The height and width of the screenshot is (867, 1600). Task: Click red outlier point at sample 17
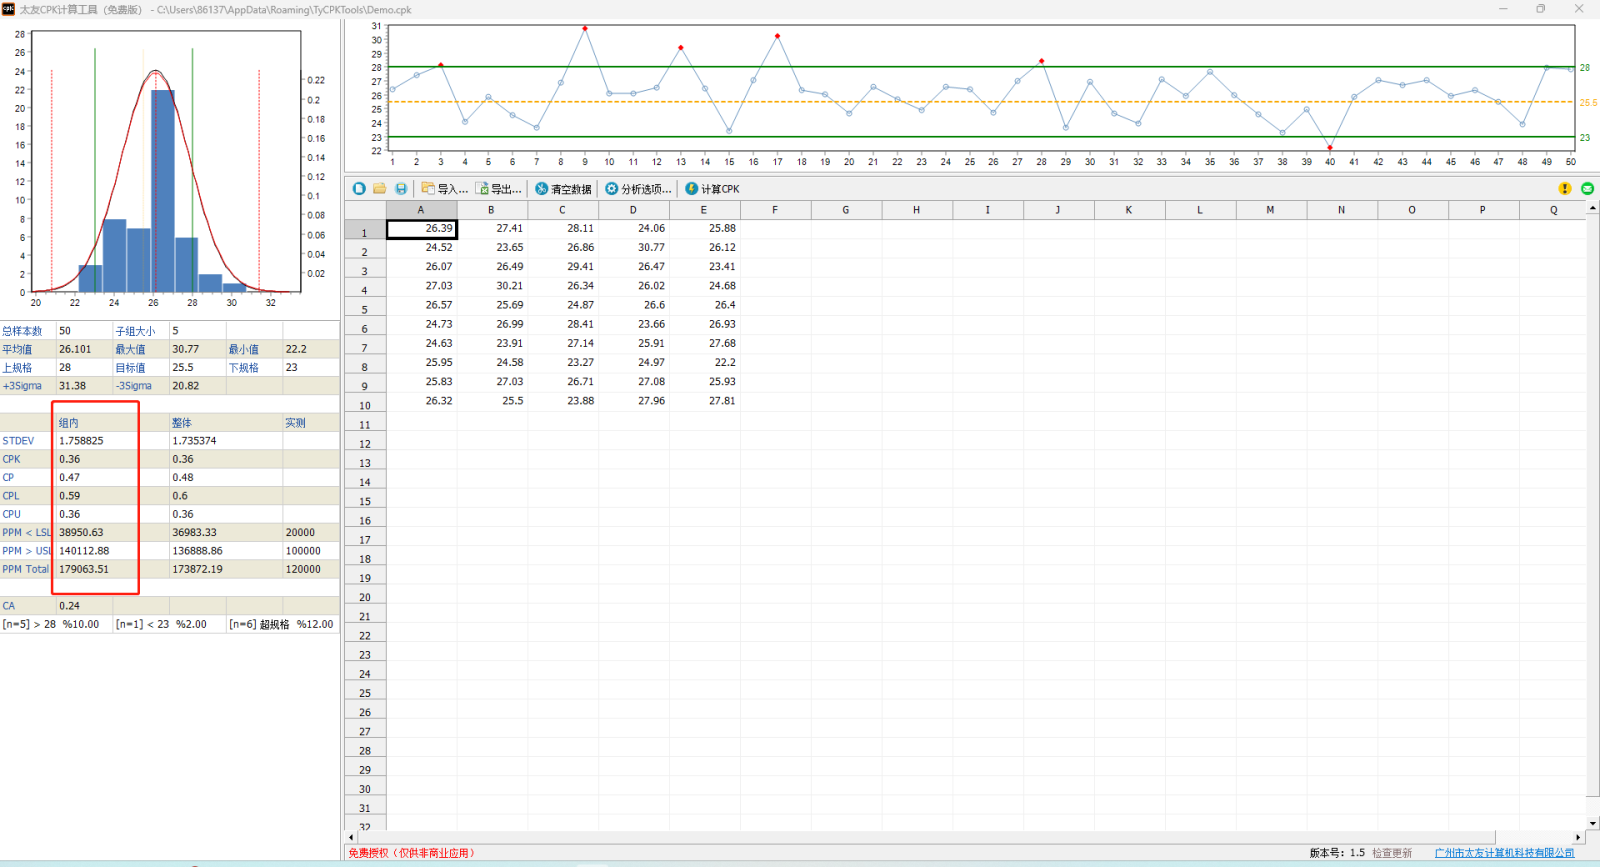click(777, 36)
